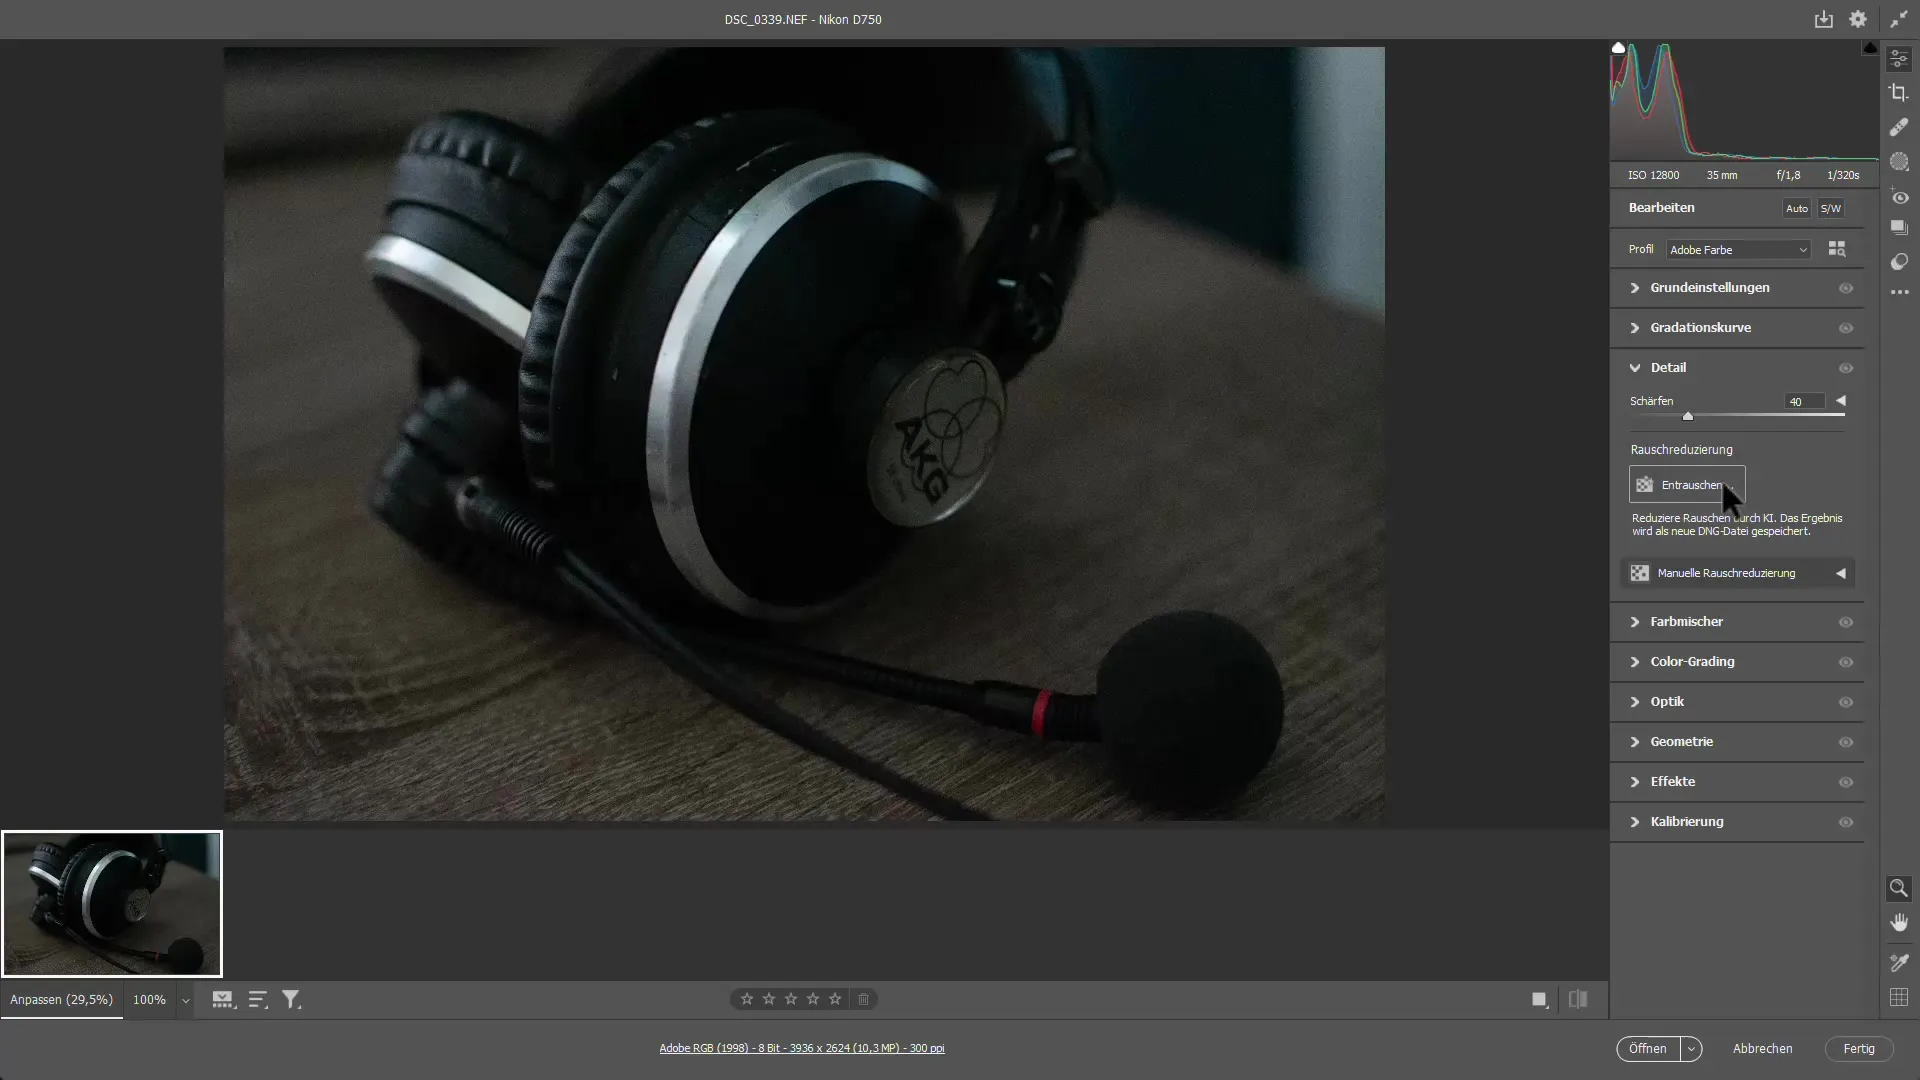Click the Abbrechen button
This screenshot has width=1920, height=1080.
click(x=1762, y=1049)
